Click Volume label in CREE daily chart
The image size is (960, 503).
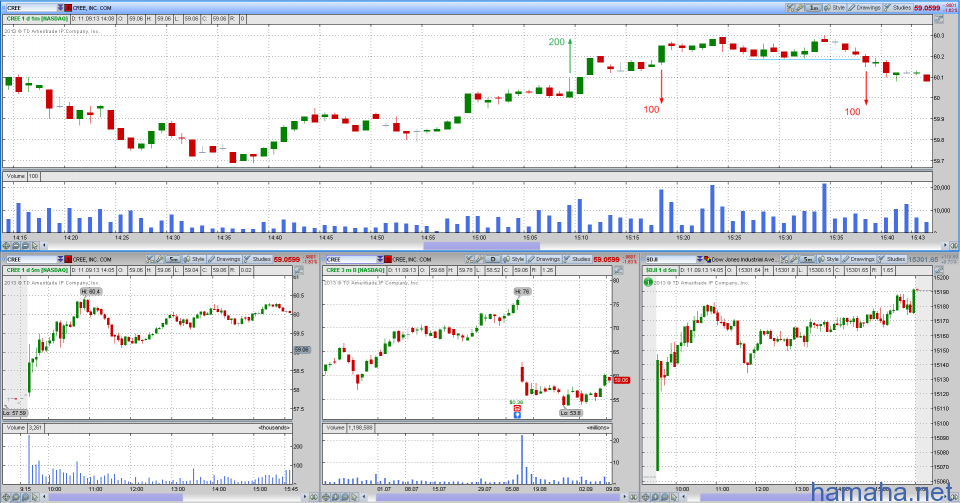click(335, 428)
